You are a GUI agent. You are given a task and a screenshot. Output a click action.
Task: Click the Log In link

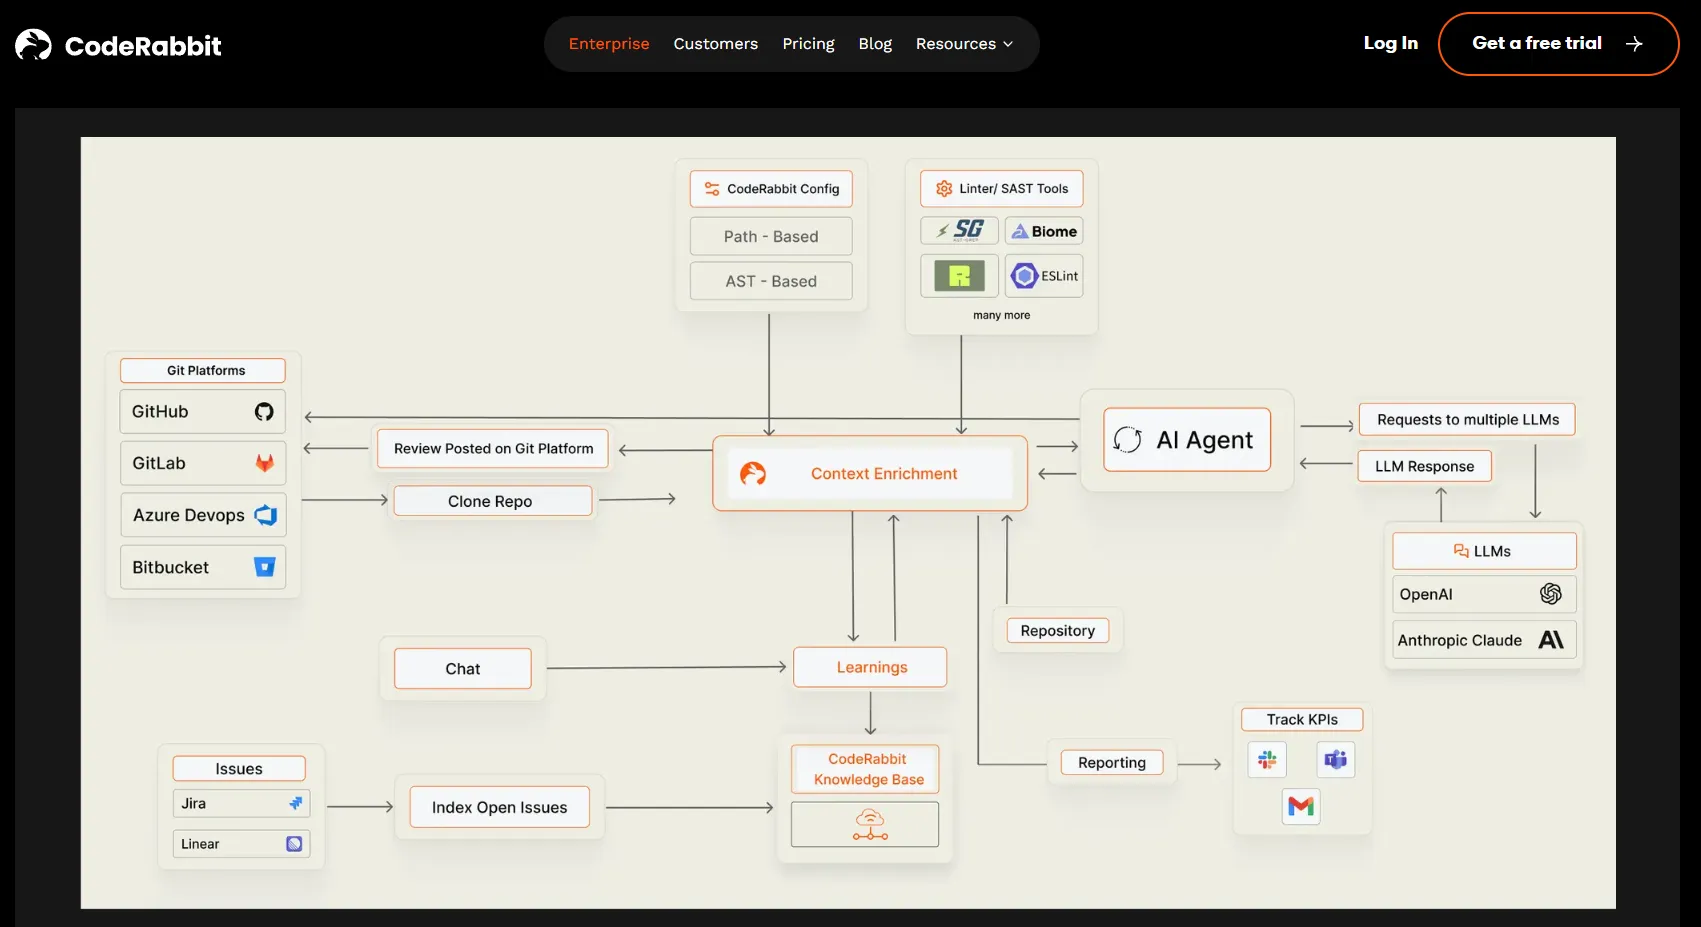pyautogui.click(x=1390, y=43)
